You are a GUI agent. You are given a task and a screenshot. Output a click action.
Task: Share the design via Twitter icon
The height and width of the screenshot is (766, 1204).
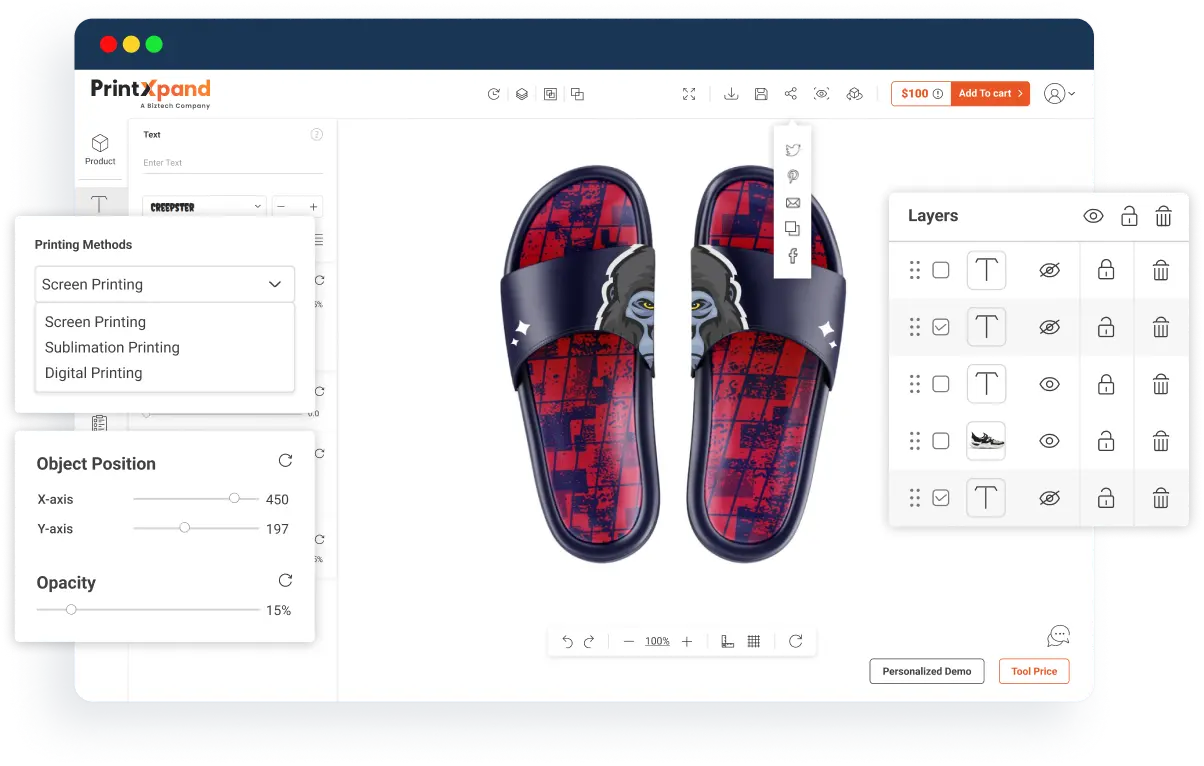pos(793,150)
